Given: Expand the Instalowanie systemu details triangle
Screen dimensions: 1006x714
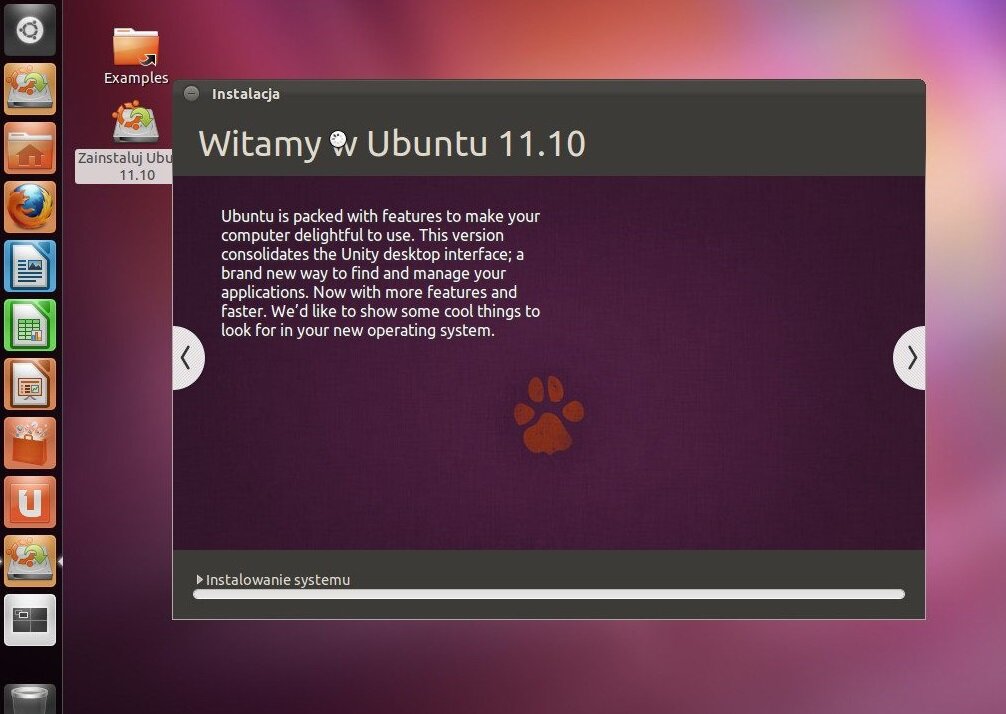Looking at the screenshot, I should point(200,579).
